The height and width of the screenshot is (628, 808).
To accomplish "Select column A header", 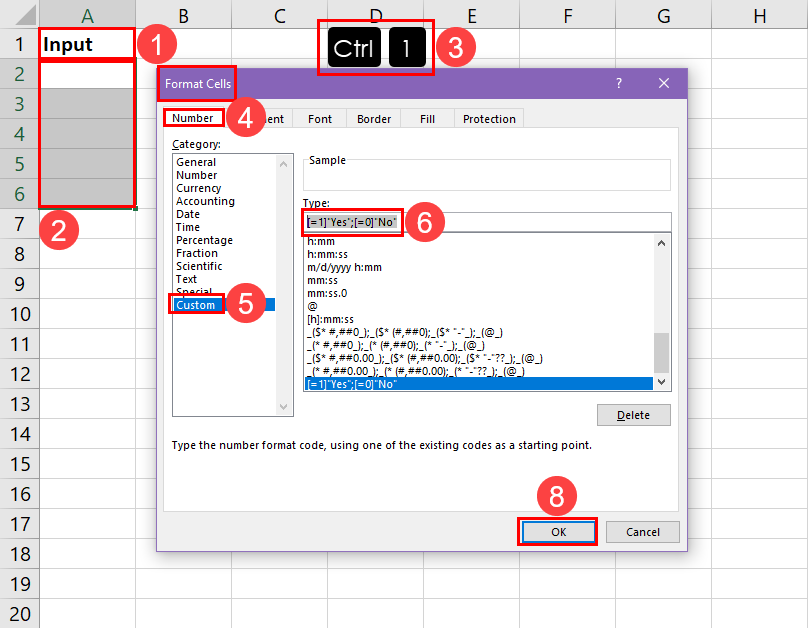I will tap(87, 15).
